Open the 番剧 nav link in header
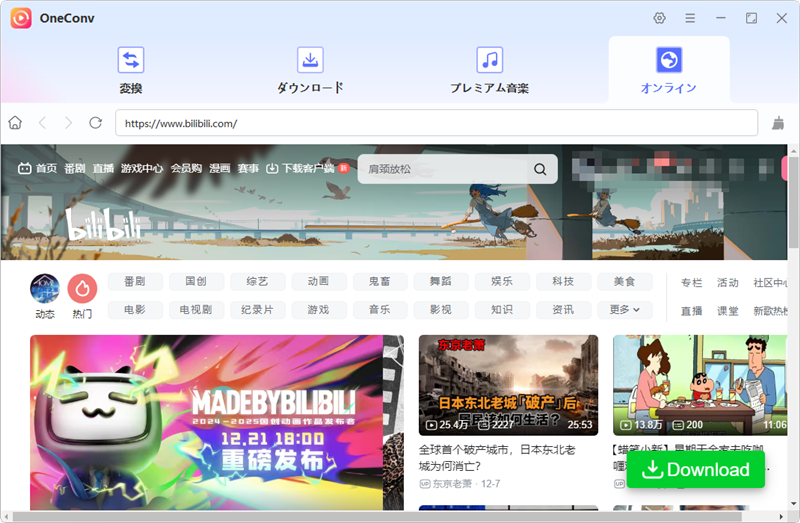The width and height of the screenshot is (800, 523). [74, 168]
